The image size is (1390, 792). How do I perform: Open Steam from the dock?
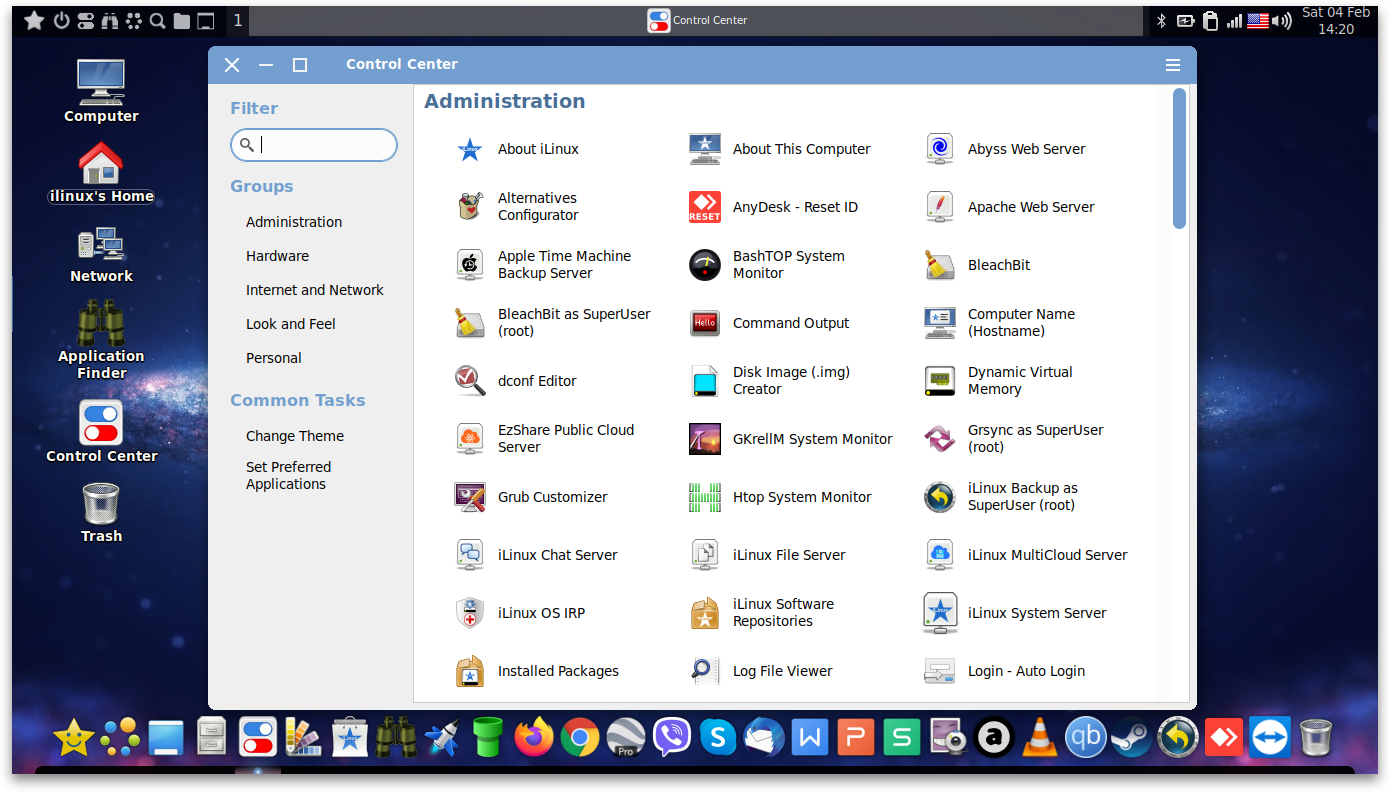click(1131, 738)
